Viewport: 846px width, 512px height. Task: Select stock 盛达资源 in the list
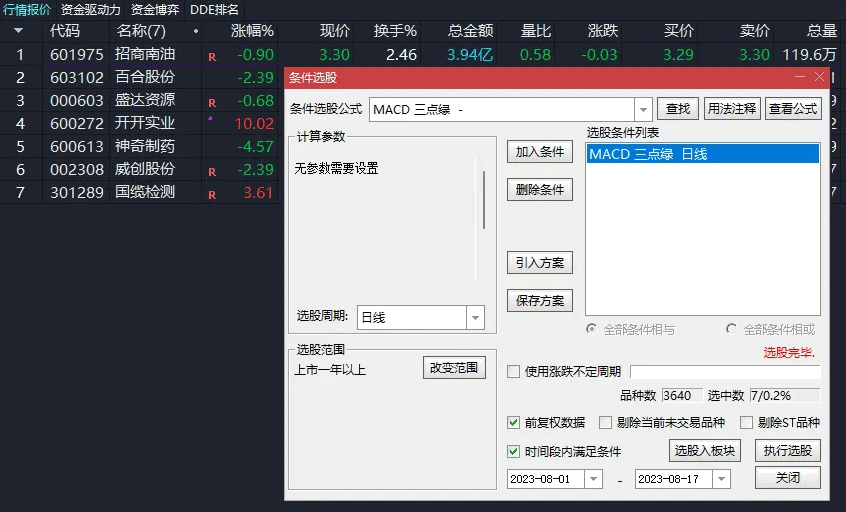pyautogui.click(x=145, y=100)
